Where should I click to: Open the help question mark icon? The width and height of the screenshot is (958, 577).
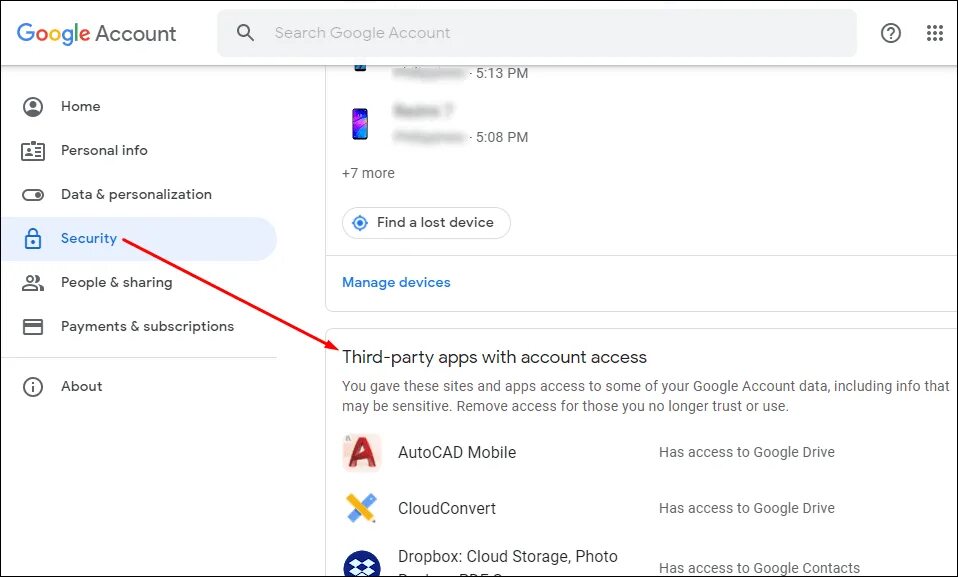pos(890,33)
